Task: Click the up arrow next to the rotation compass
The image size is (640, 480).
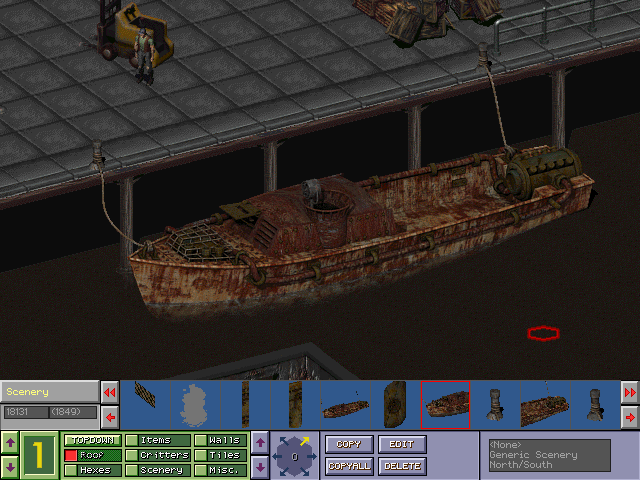Action: 260,442
